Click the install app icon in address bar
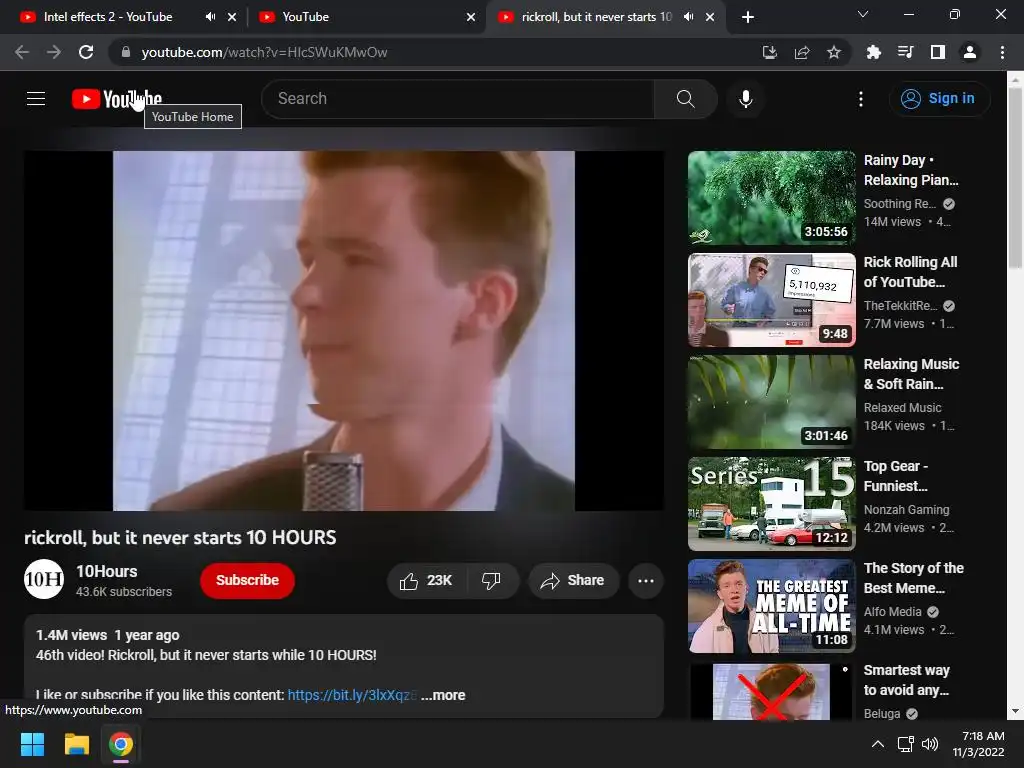 pos(770,52)
